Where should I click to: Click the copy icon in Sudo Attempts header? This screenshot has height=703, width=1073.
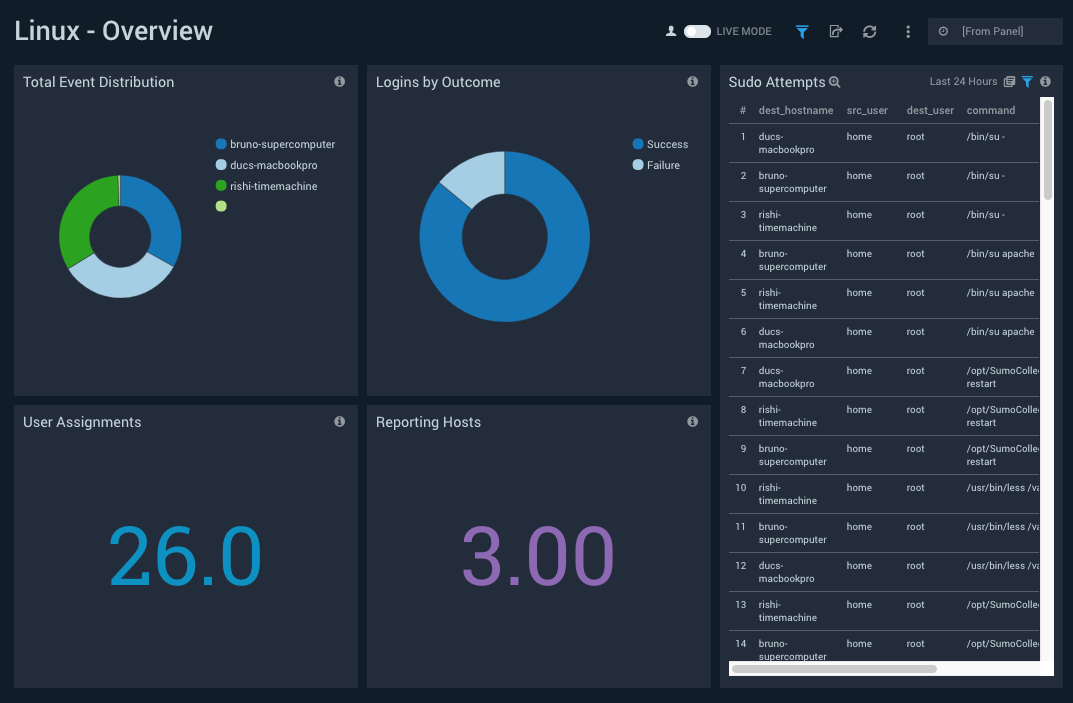pyautogui.click(x=1011, y=81)
